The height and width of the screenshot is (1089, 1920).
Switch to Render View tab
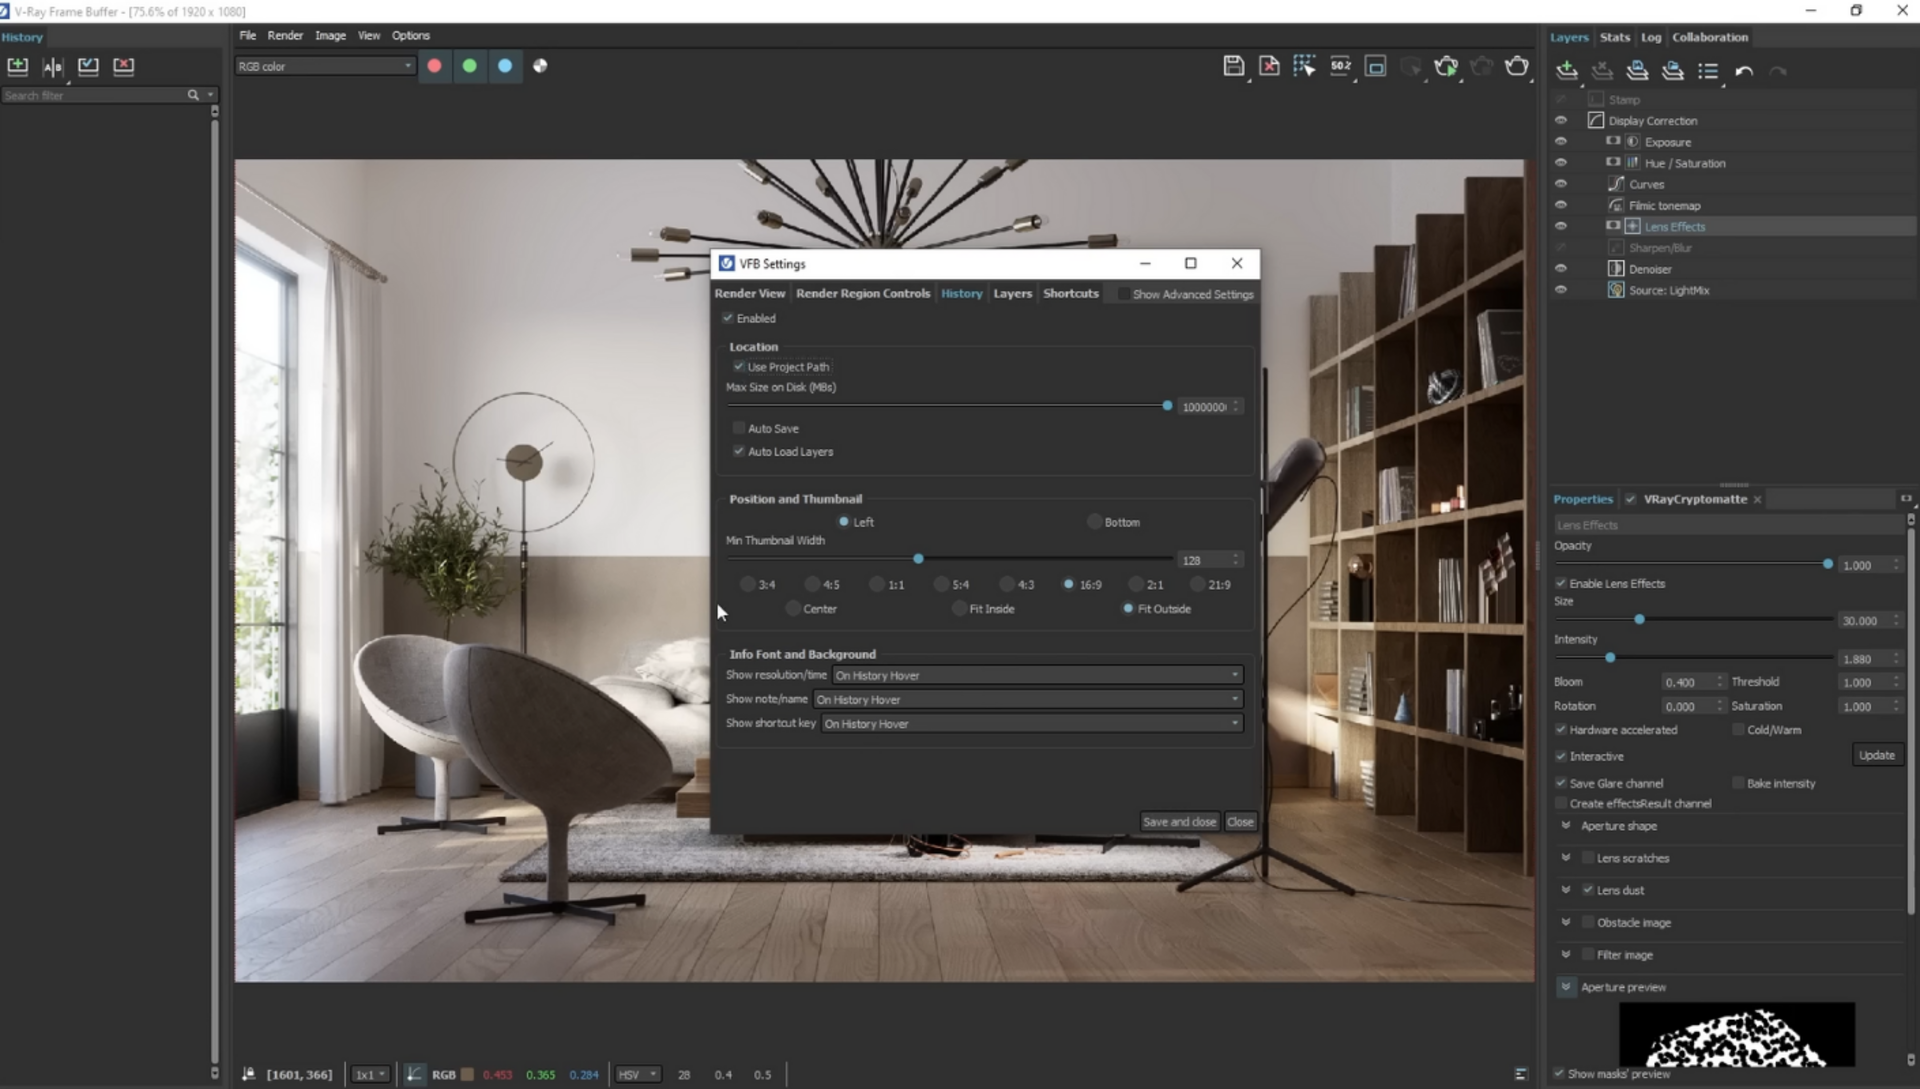pos(750,293)
